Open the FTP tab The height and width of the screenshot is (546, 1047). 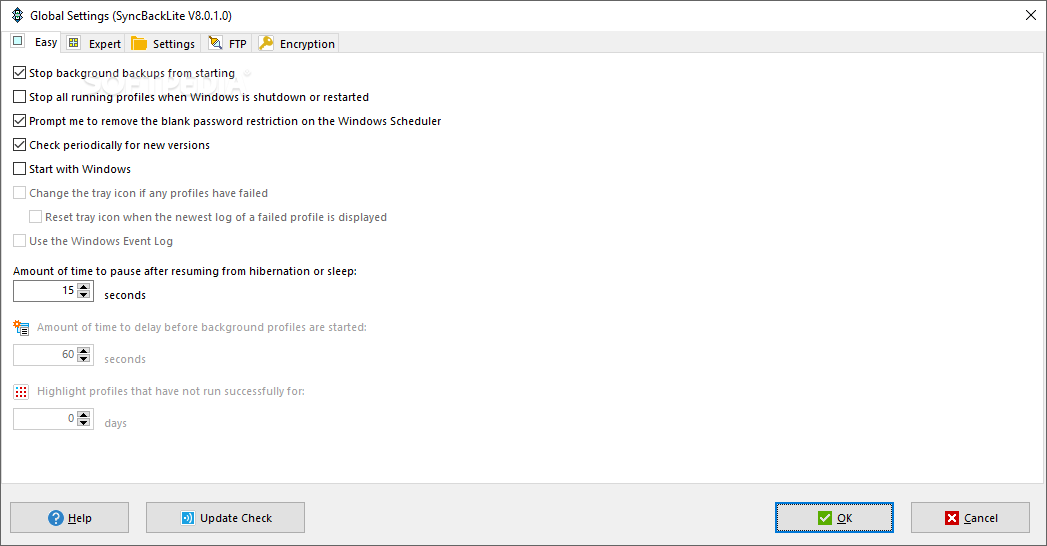click(x=227, y=43)
